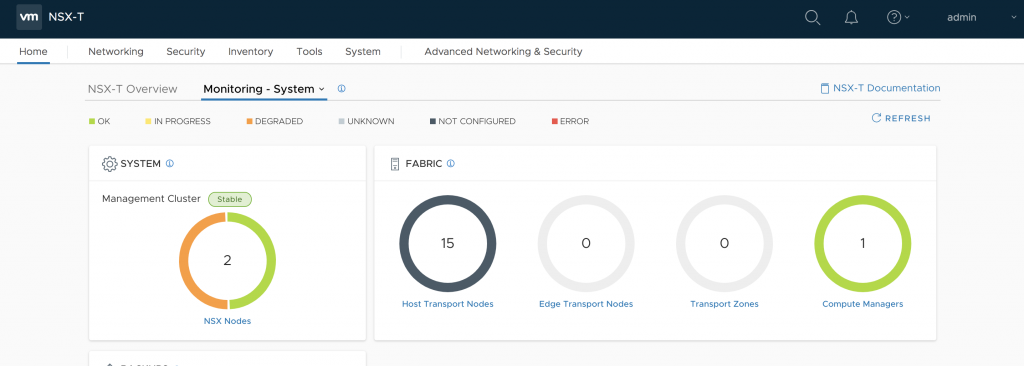Image resolution: width=1024 pixels, height=366 pixels.
Task: Click the VMware vm logo
Action: [29, 17]
